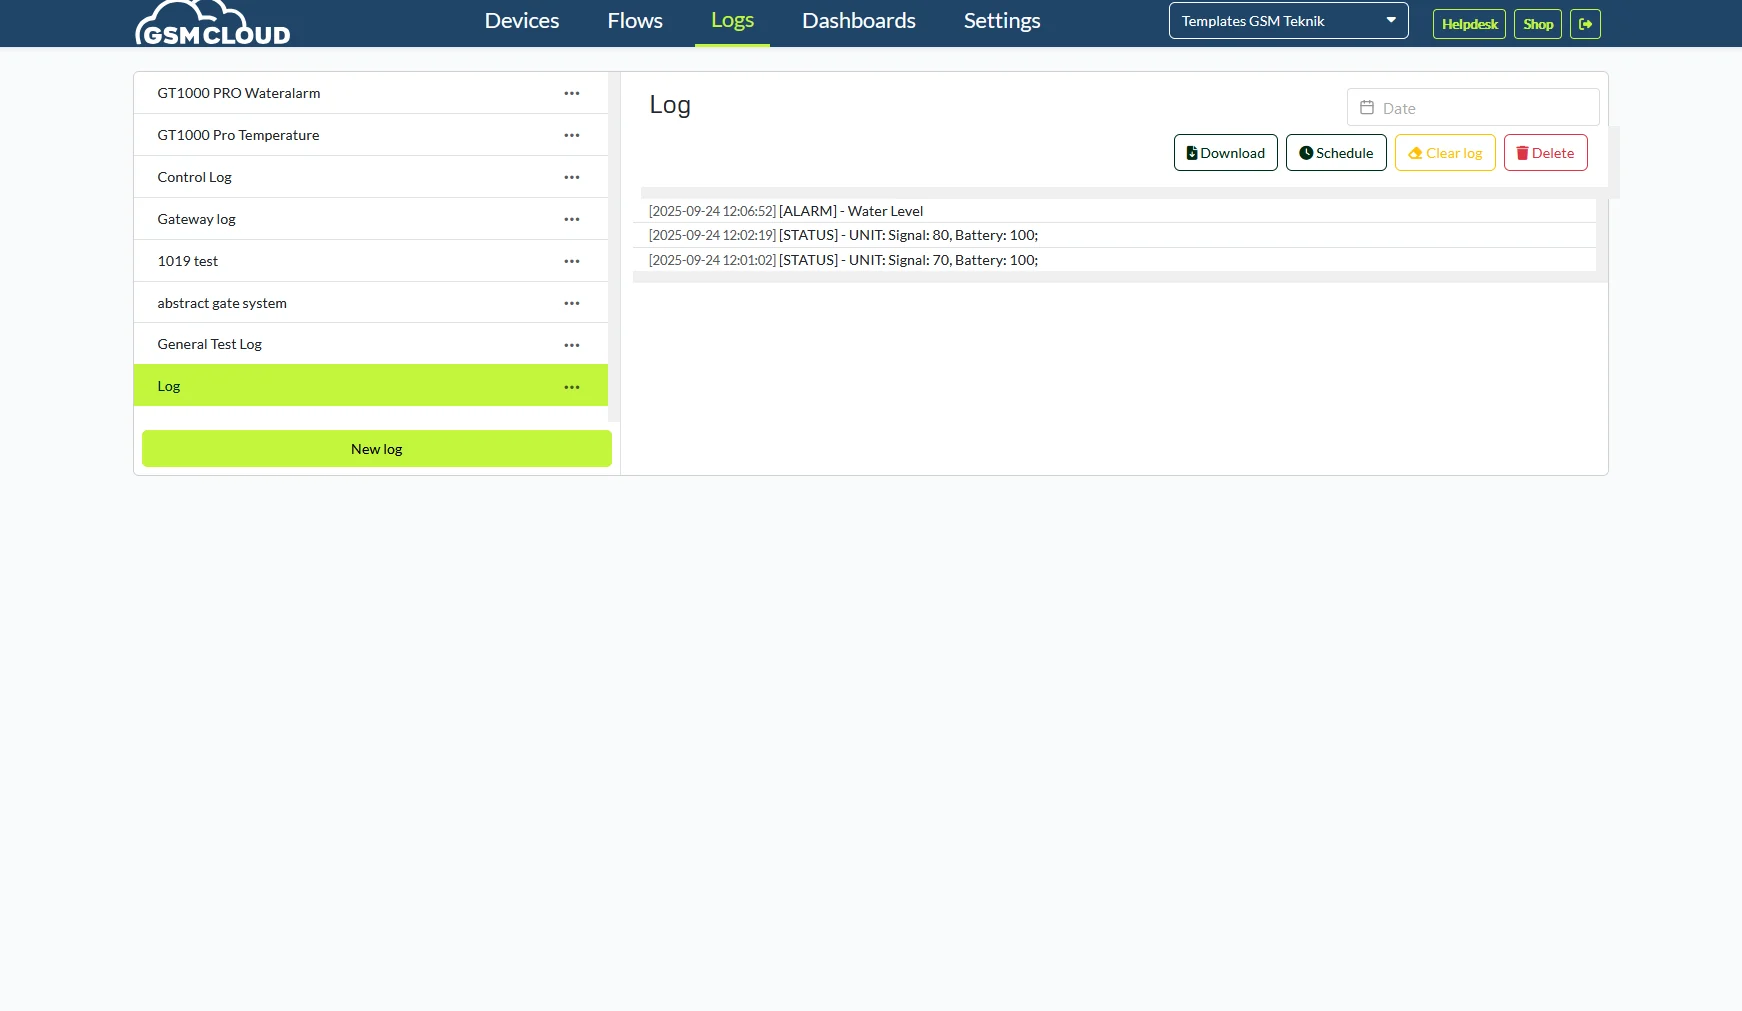Click the GSM Cloud logo
This screenshot has width=1742, height=1011.
pyautogui.click(x=212, y=24)
